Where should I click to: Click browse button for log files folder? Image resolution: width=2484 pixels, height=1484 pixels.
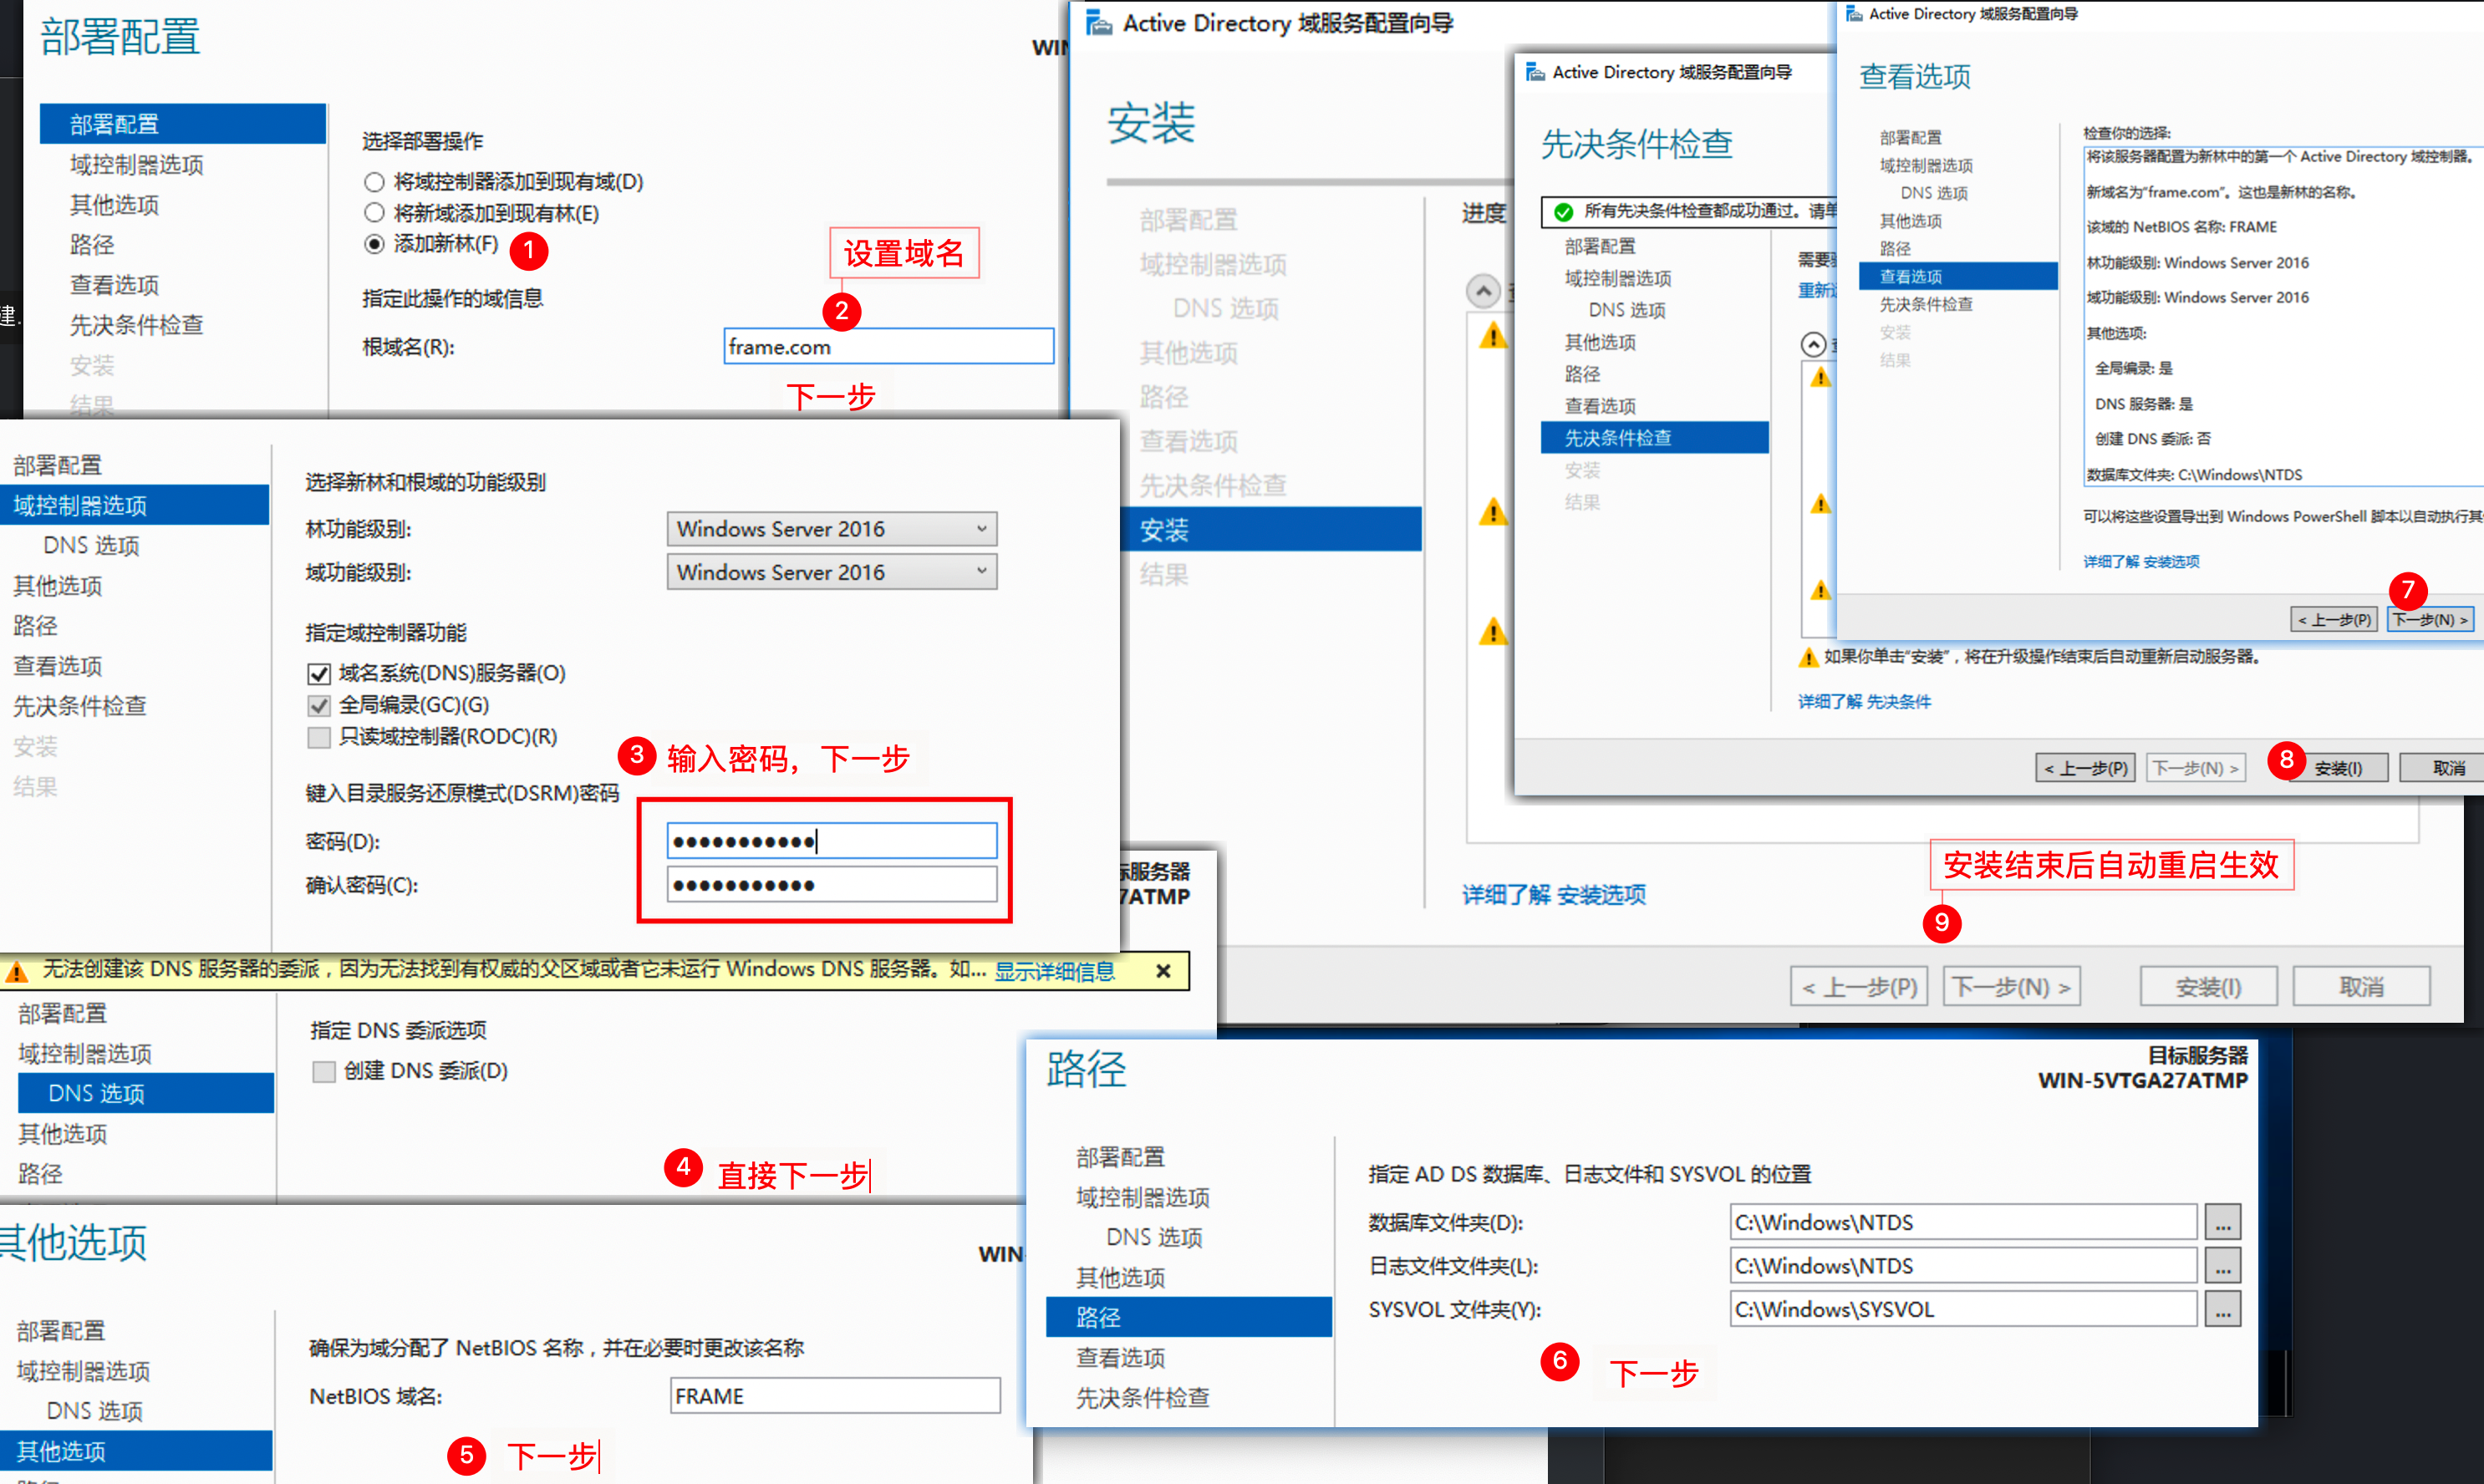point(2222,1266)
